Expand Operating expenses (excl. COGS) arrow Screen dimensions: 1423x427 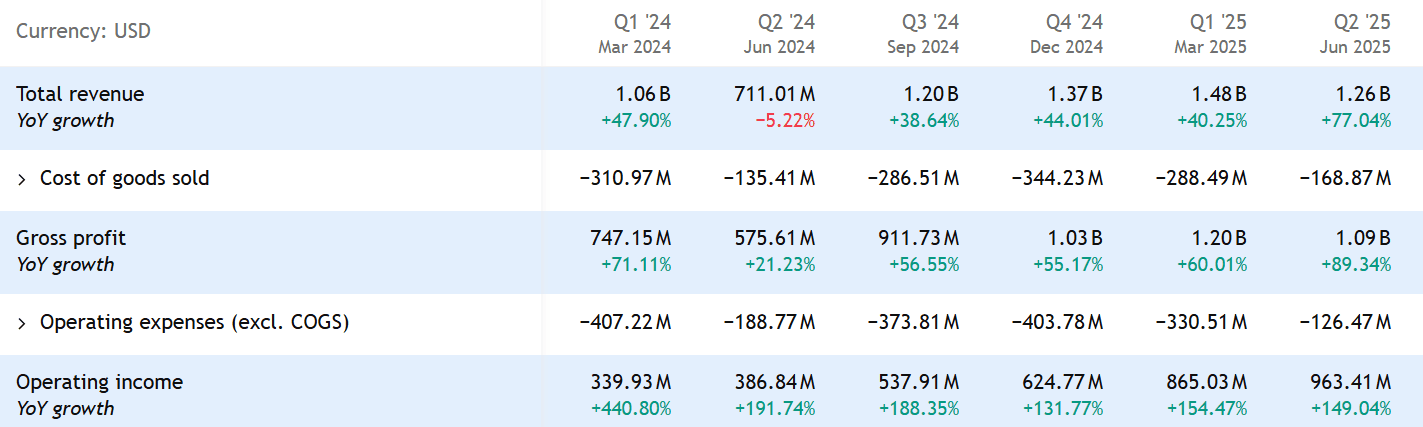(22, 323)
